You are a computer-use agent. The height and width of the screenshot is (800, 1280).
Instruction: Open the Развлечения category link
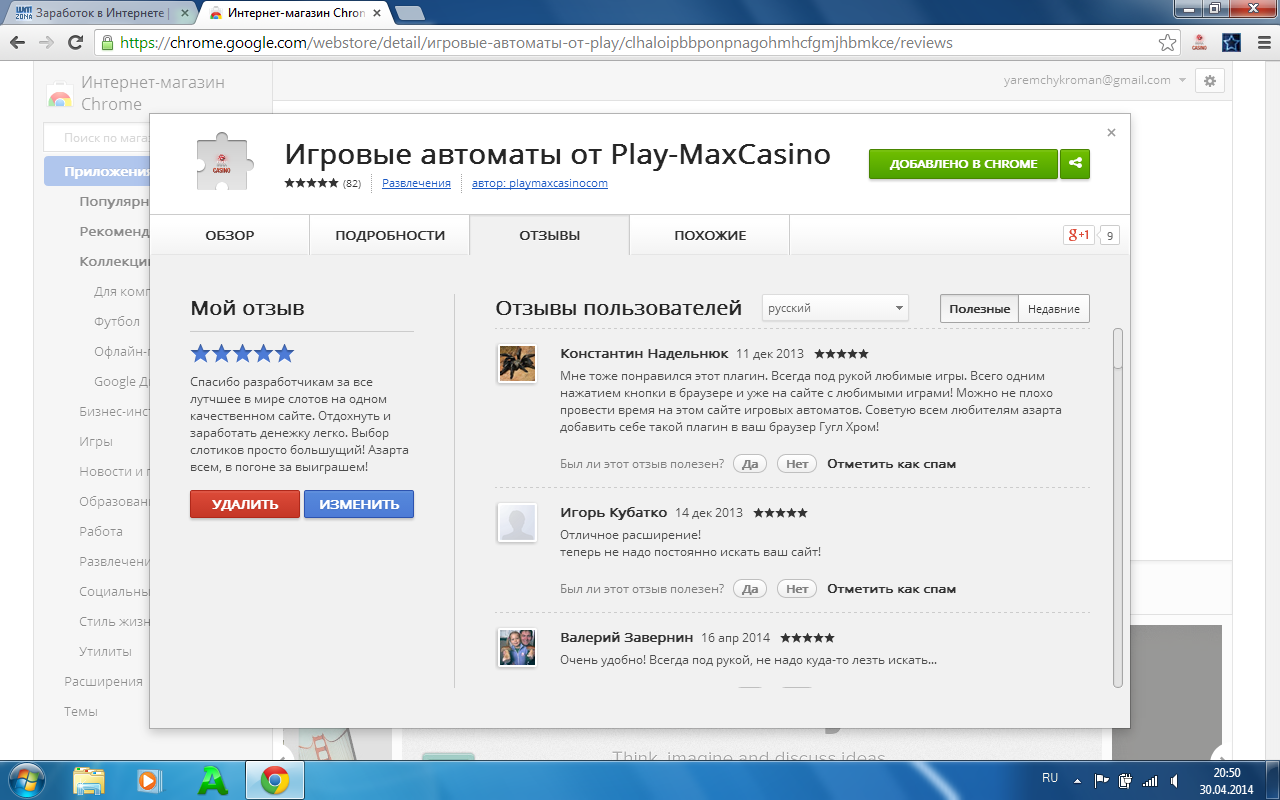pos(416,183)
